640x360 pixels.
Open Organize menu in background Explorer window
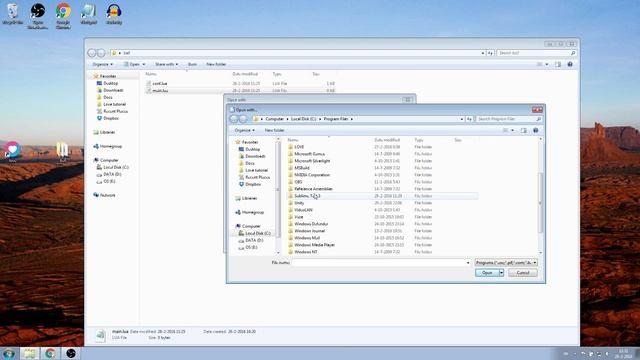tap(102, 64)
